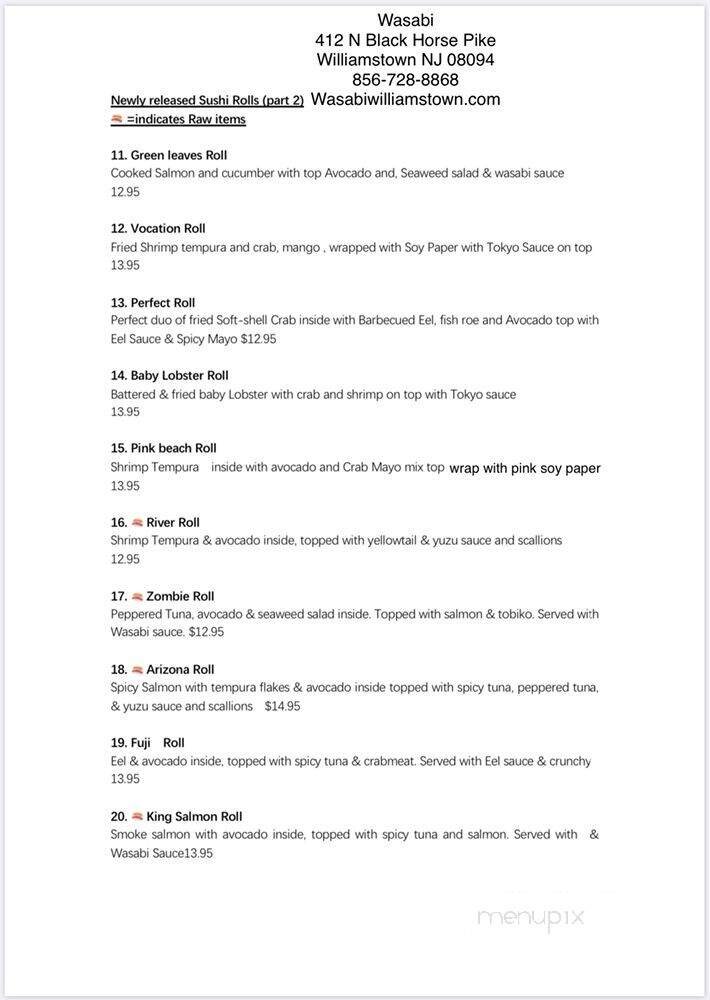Click the raw-item sushi icon in the legend
710x1000 pixels.
[x=117, y=119]
